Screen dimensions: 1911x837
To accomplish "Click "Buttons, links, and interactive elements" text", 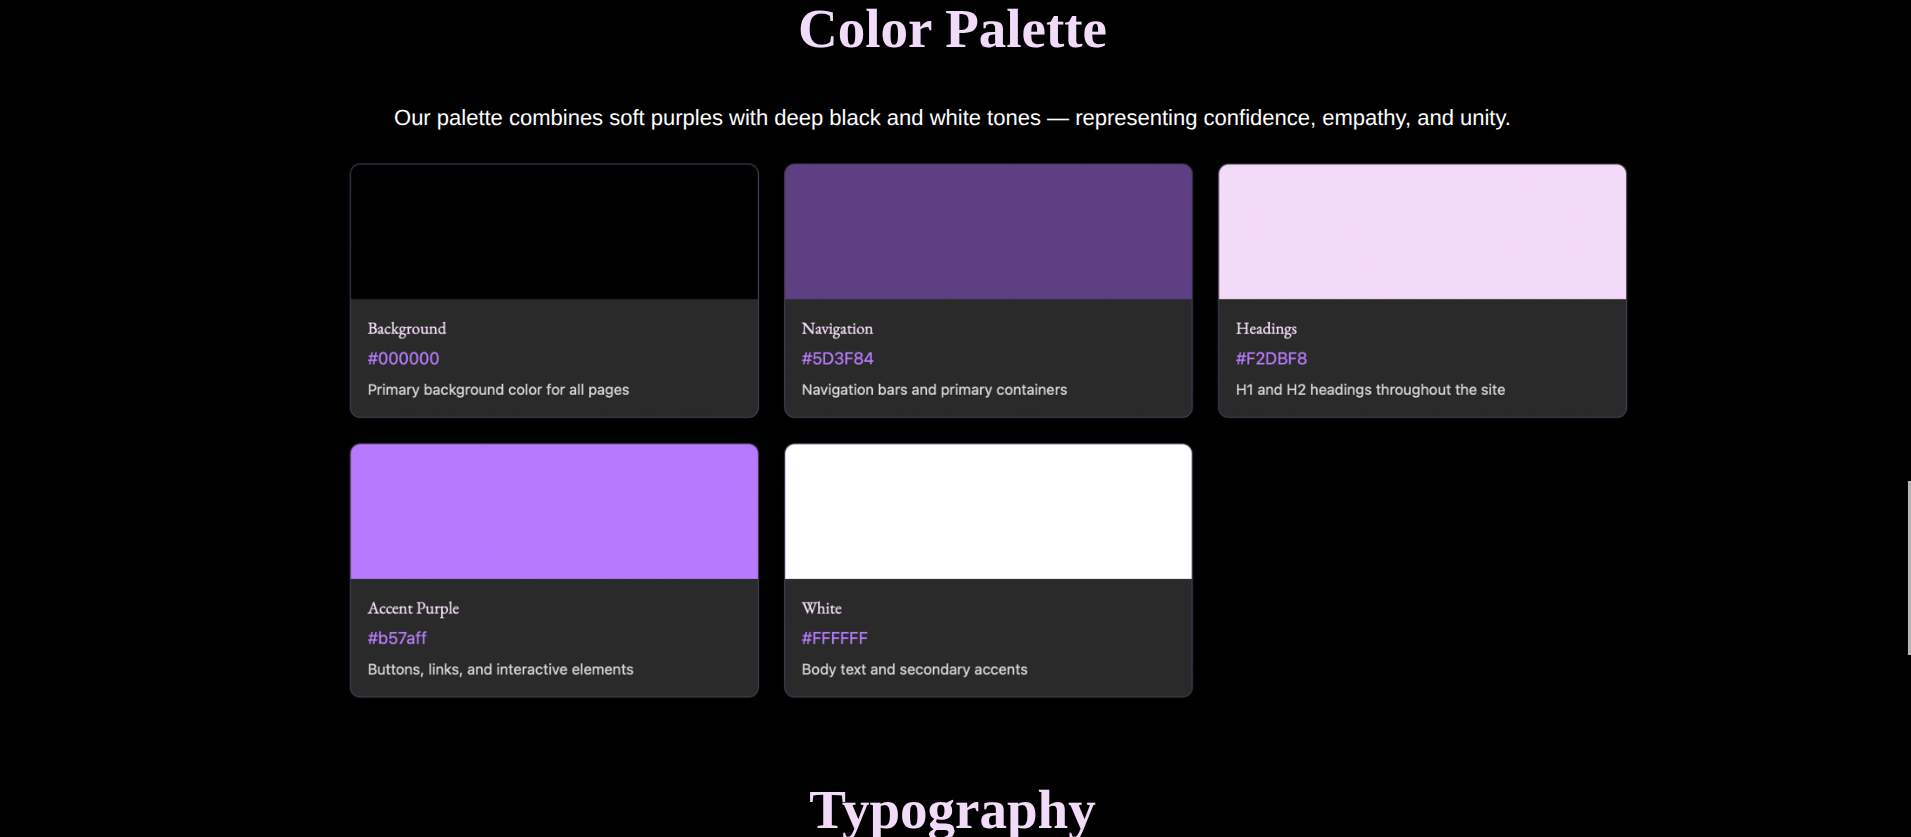I will tap(500, 670).
